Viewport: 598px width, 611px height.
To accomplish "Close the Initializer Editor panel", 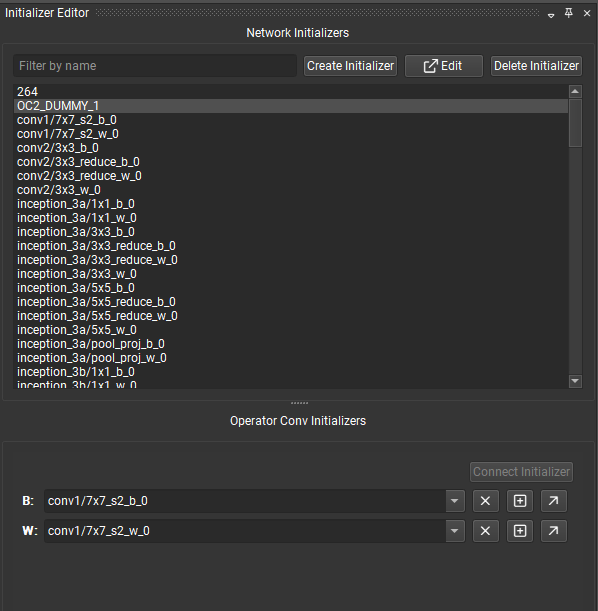I will [587, 13].
